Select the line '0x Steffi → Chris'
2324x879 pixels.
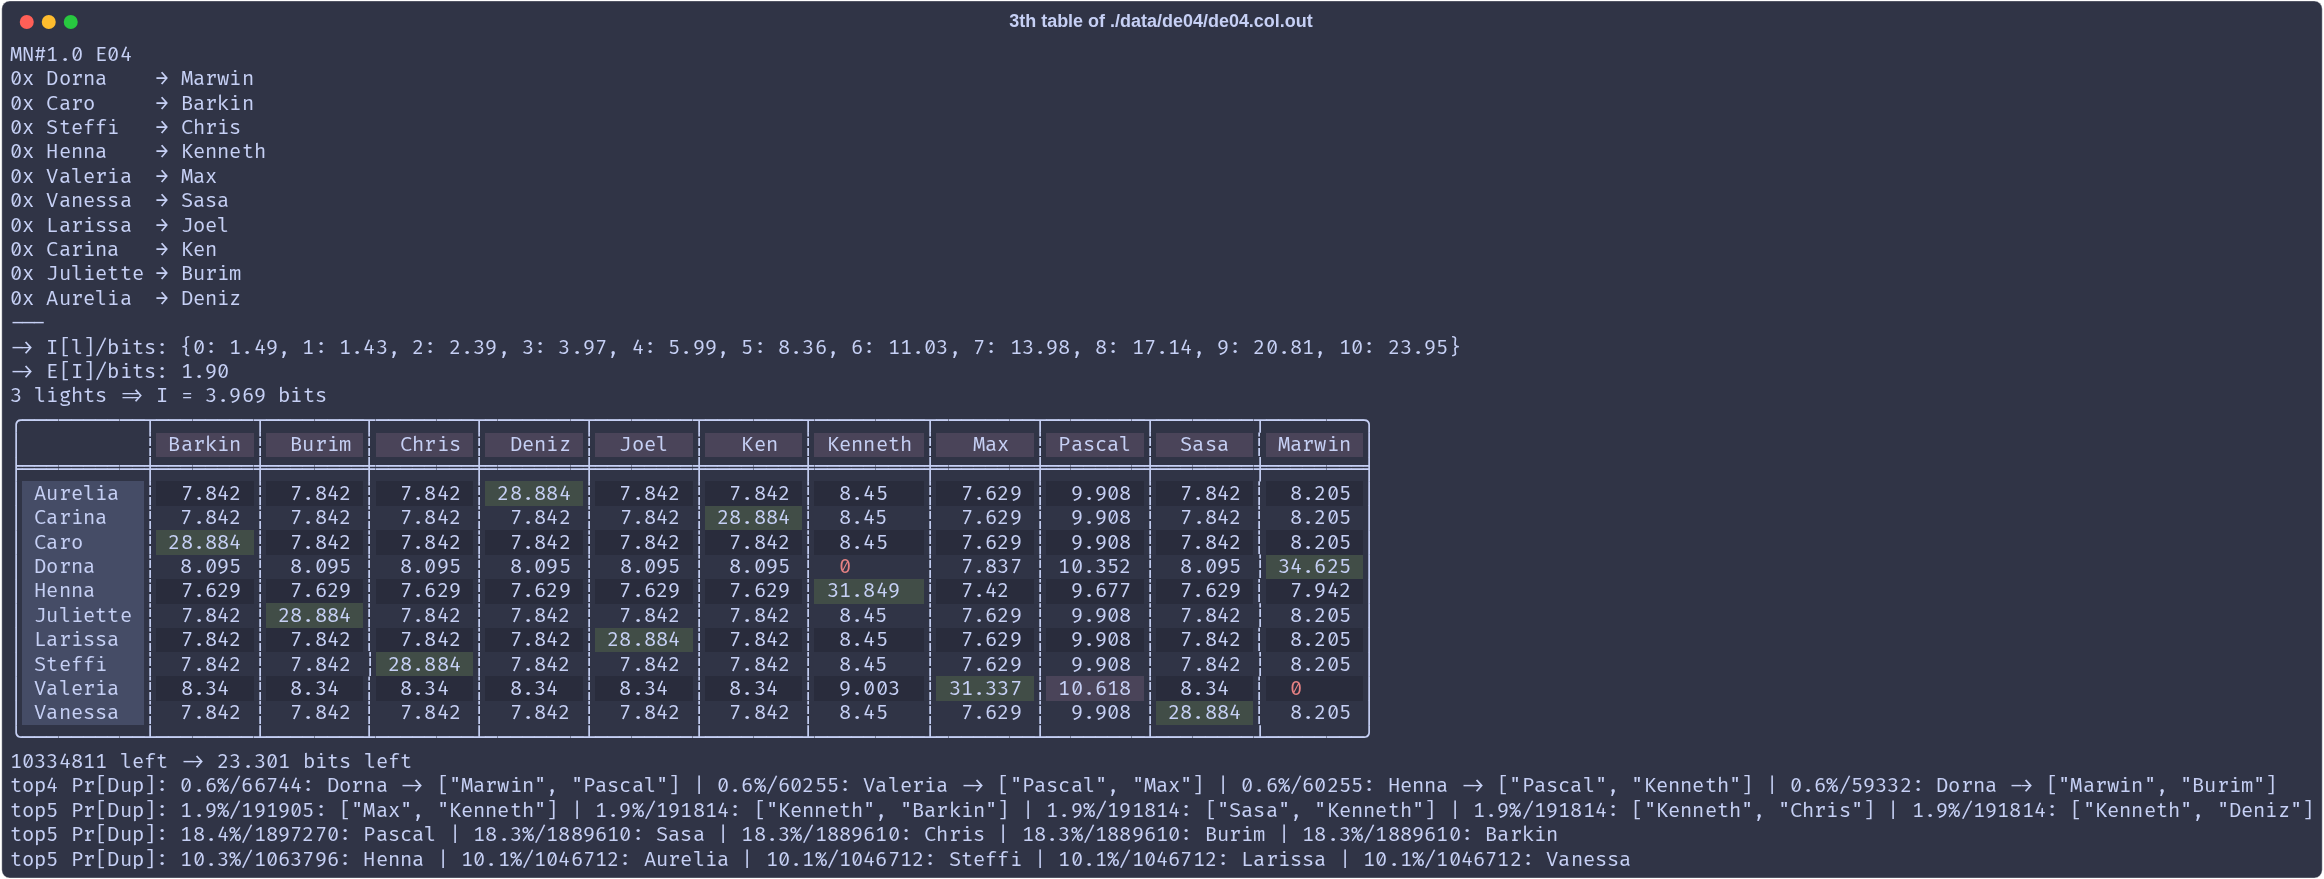[125, 127]
